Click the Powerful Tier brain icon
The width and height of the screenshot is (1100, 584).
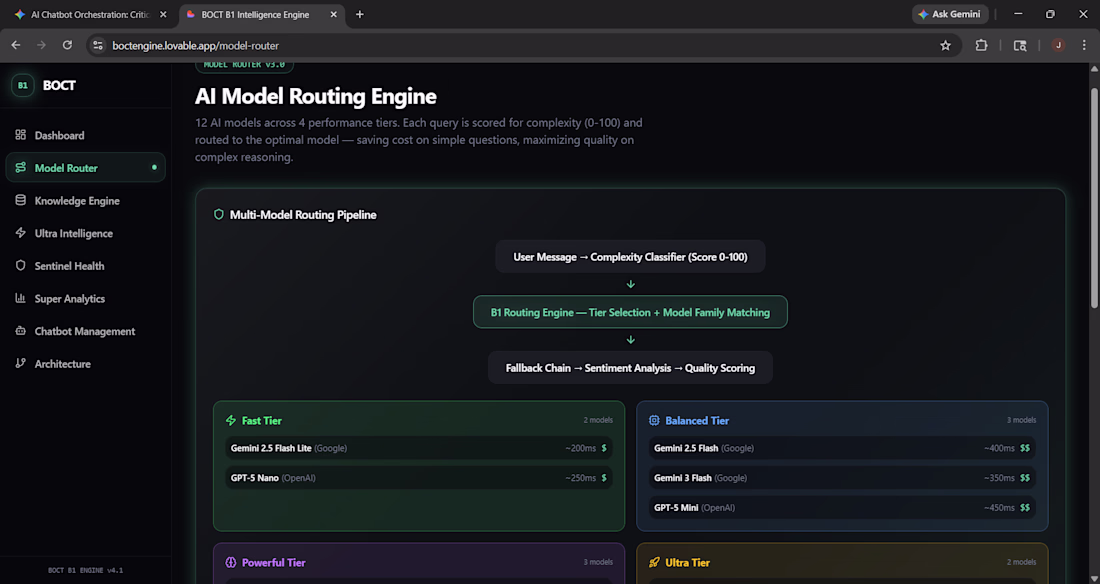(x=231, y=562)
